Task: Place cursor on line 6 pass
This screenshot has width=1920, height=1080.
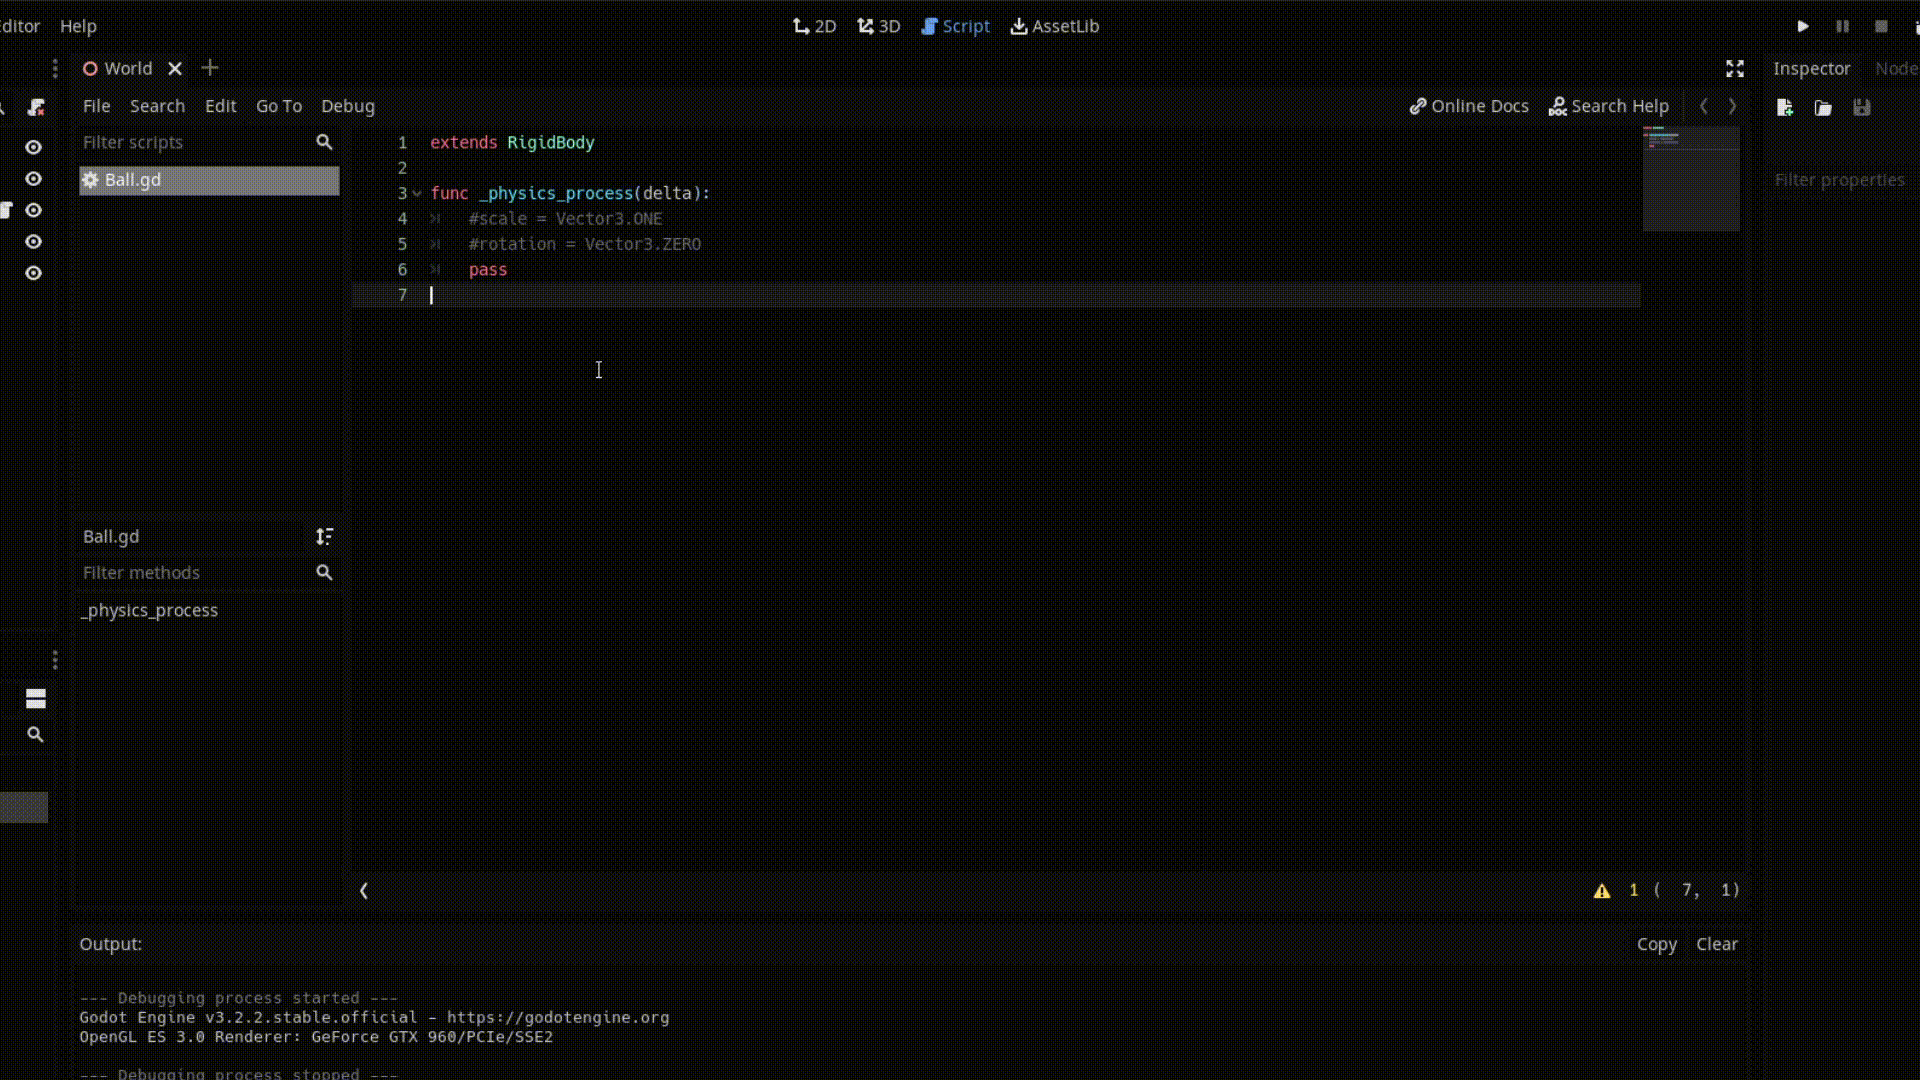Action: tap(488, 270)
